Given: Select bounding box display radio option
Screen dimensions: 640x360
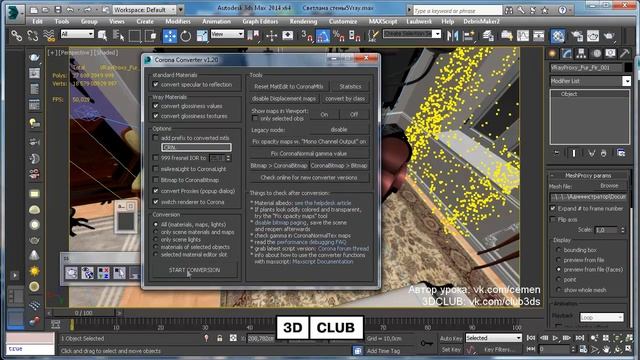Looking at the screenshot, I should 558,250.
